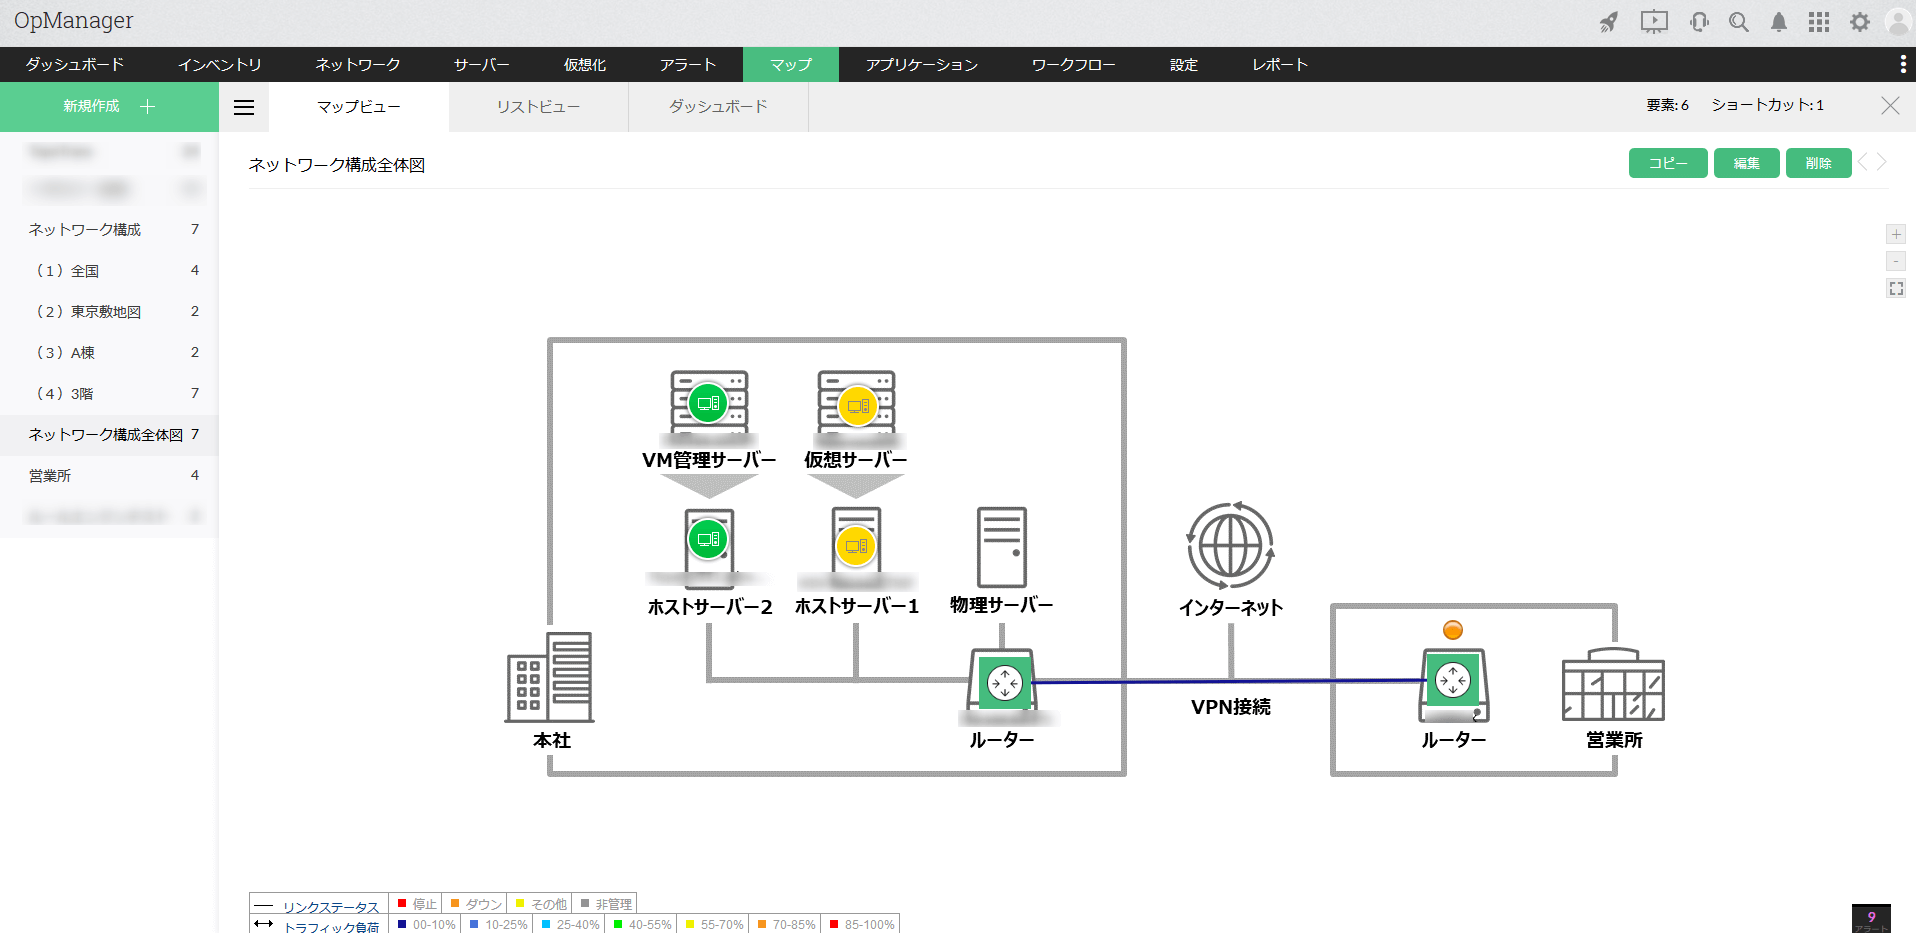
Task: Open the apps grid icon
Action: pyautogui.click(x=1819, y=22)
